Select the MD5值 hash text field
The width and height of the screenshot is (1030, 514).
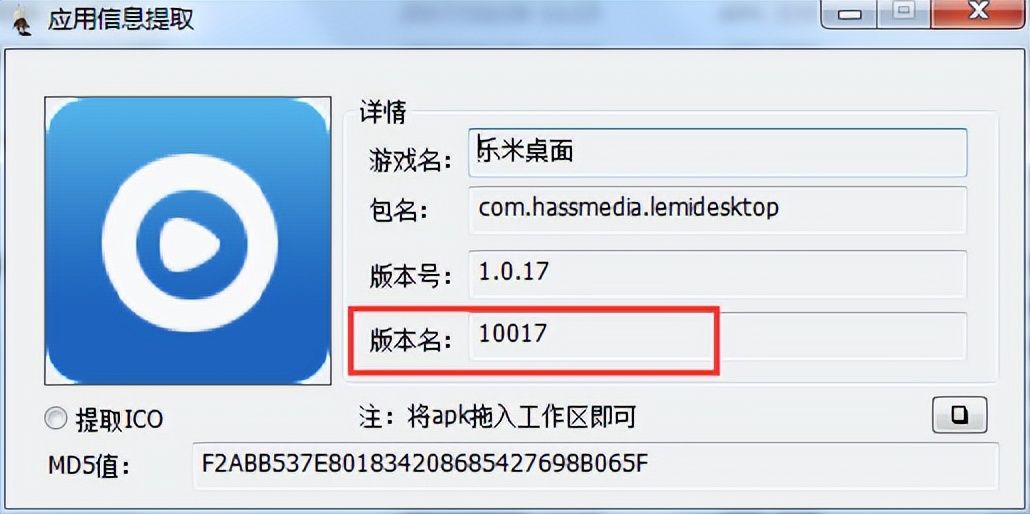(595, 465)
